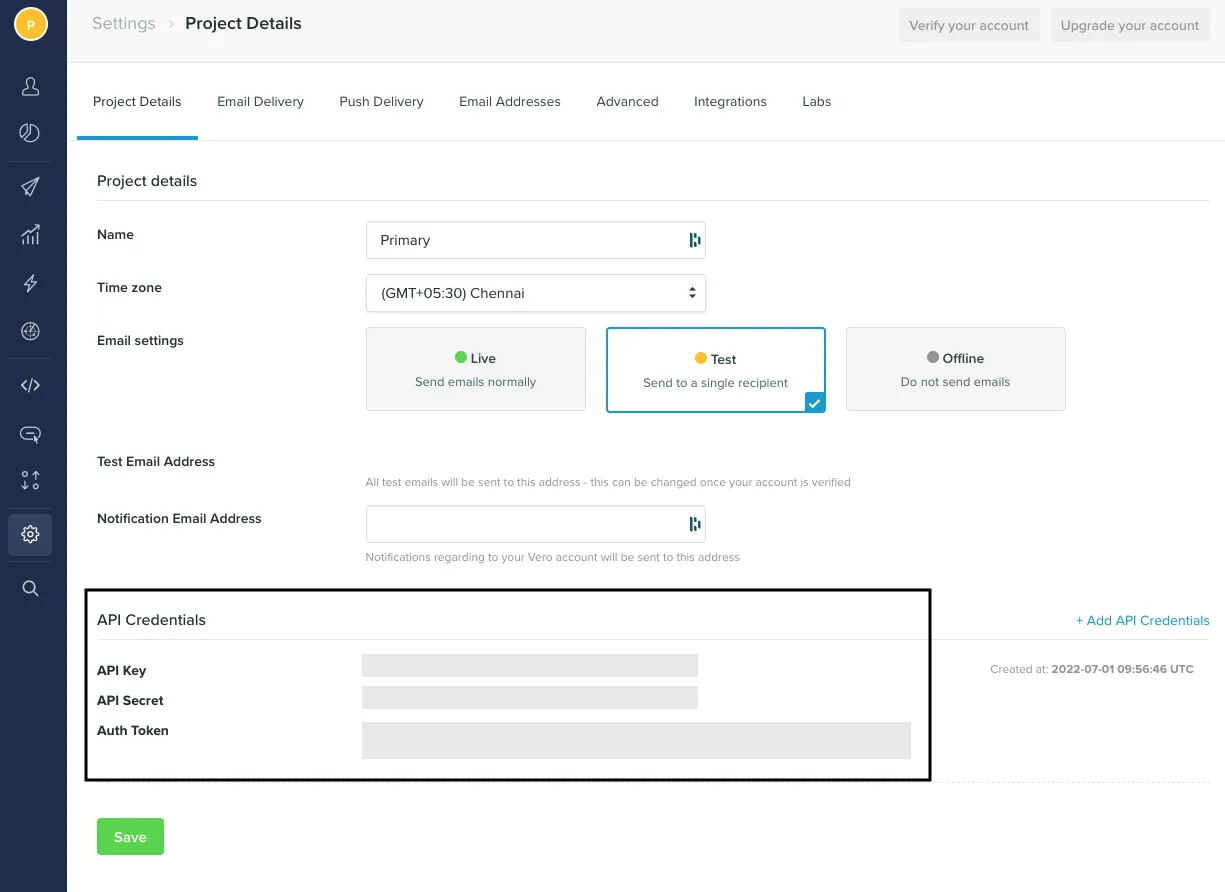The height and width of the screenshot is (892, 1225).
Task: Open the bar chart Reports icon
Action: (x=30, y=235)
